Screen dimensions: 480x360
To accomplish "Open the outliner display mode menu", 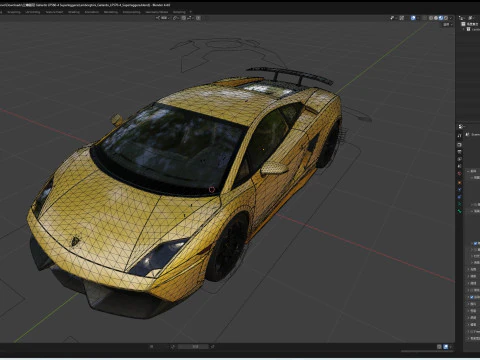I will [x=462, y=18].
